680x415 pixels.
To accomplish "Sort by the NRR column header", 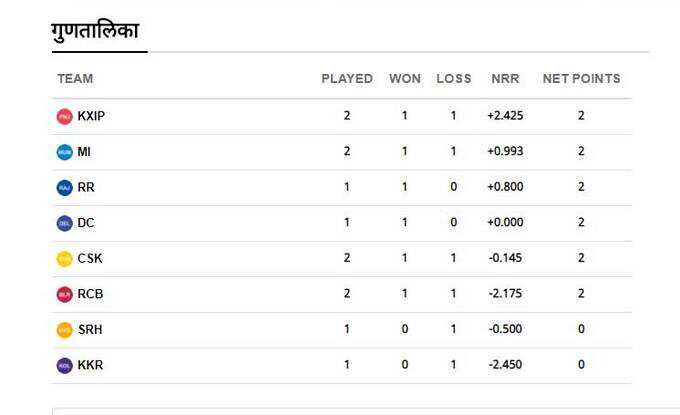I will tap(505, 78).
